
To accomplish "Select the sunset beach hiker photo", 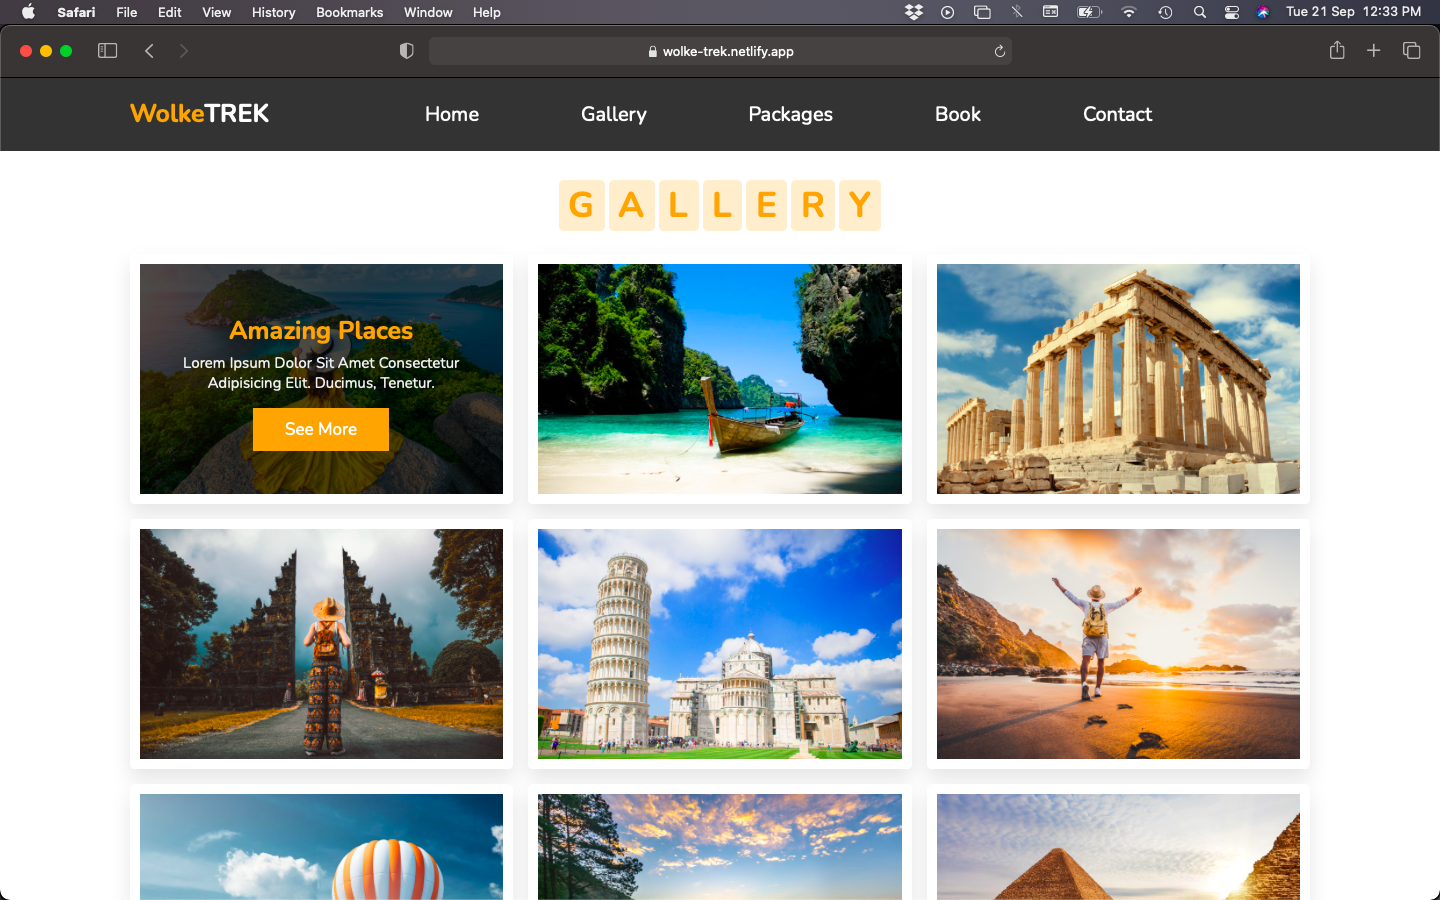I will pos(1118,644).
